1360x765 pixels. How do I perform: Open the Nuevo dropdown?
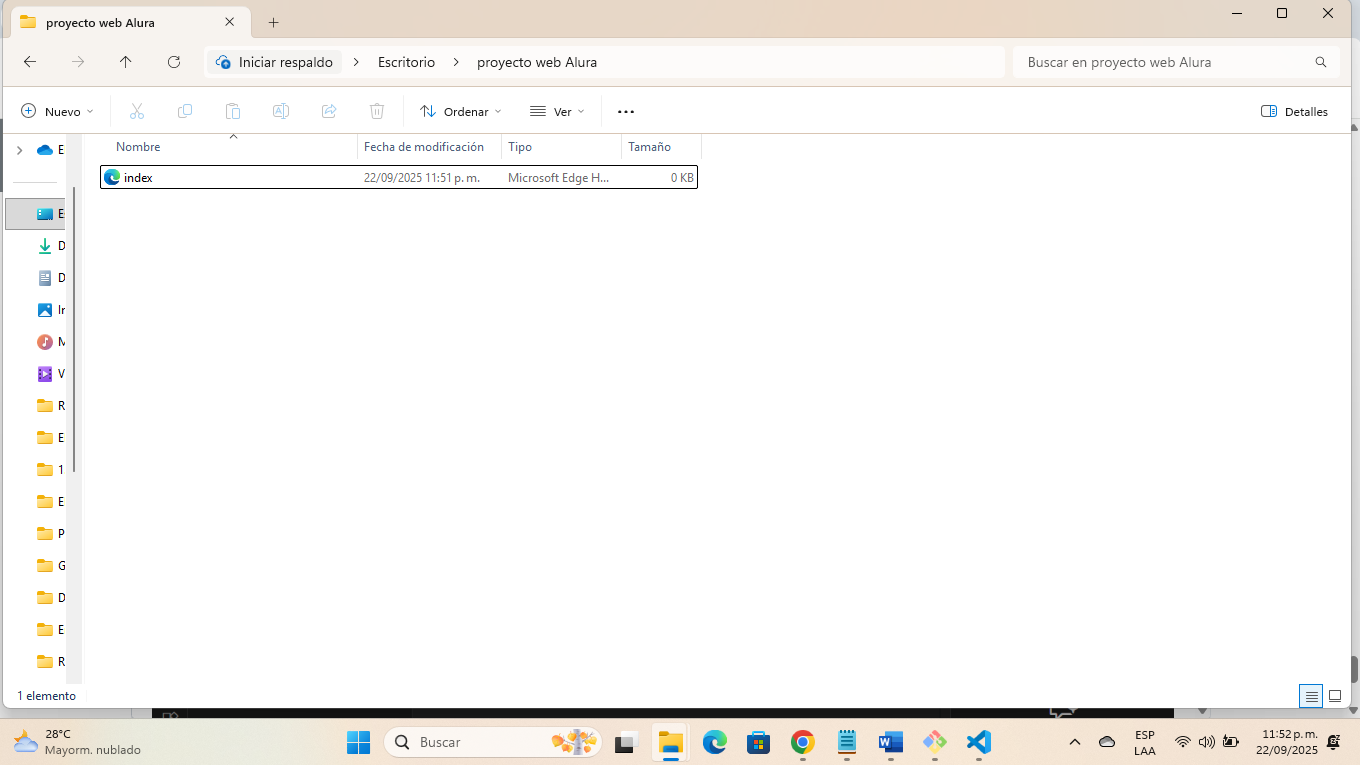point(57,111)
